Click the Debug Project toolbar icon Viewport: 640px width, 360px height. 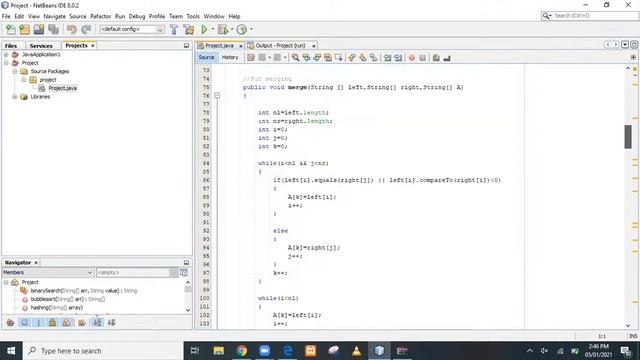coord(223,29)
